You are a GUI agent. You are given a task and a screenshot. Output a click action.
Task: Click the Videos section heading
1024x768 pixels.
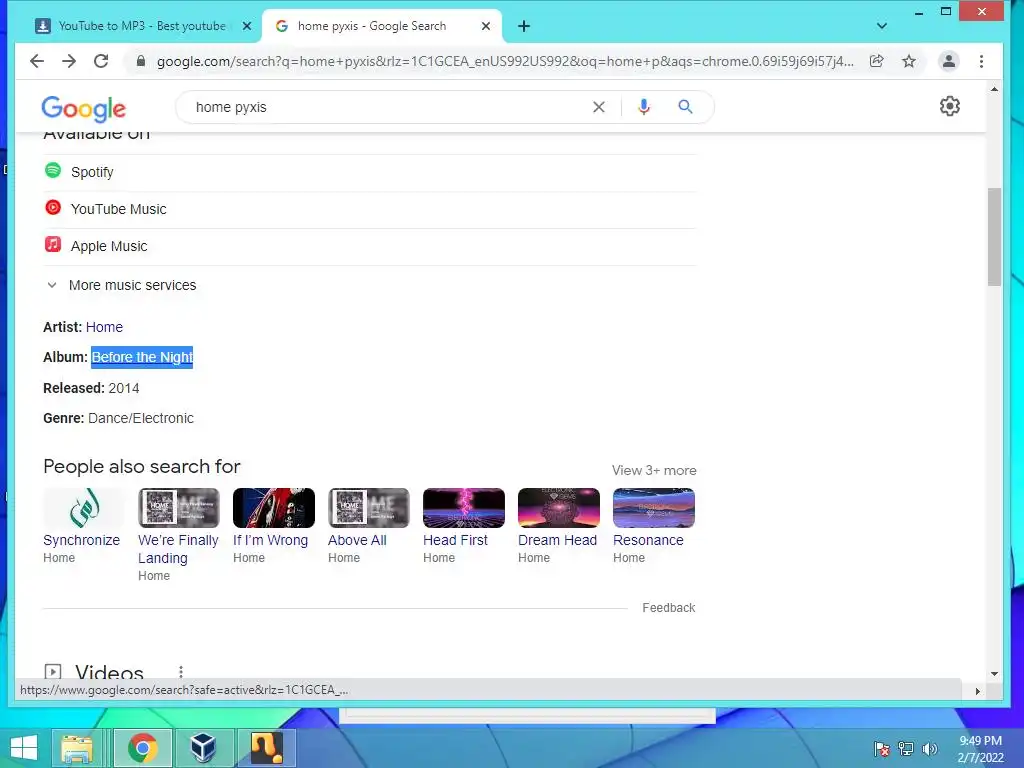pos(109,671)
